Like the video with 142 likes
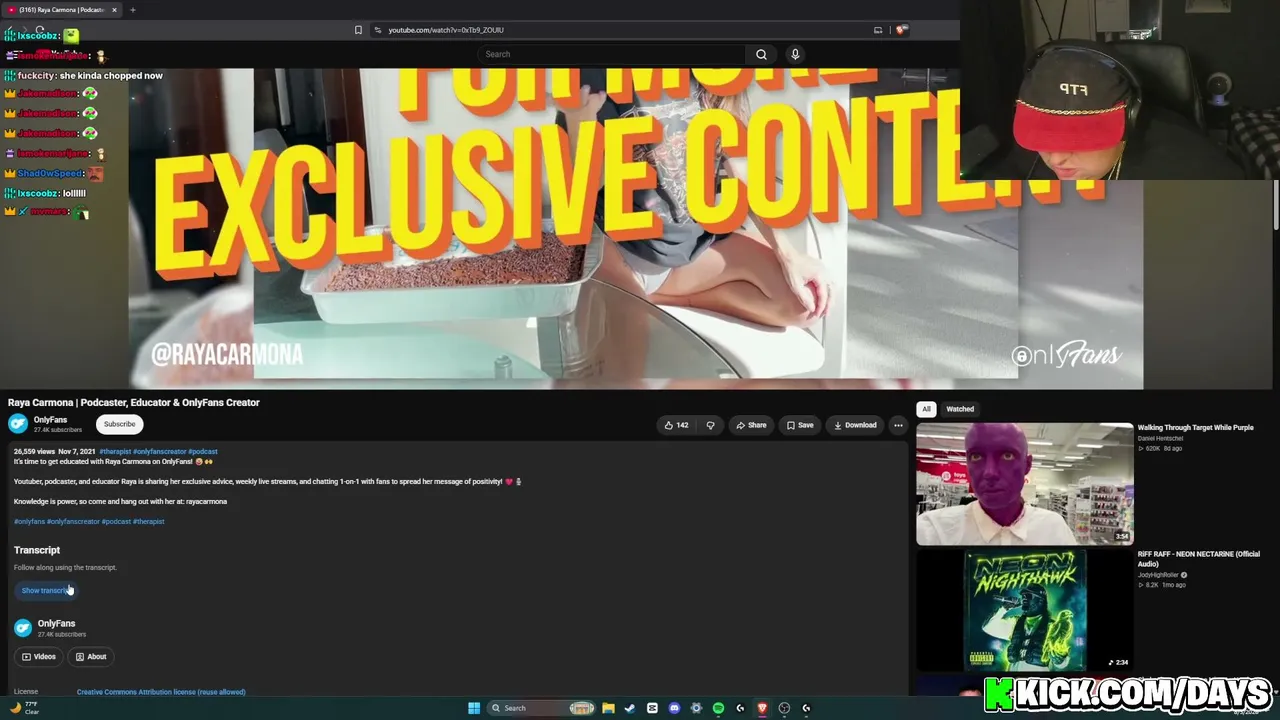 coord(676,425)
